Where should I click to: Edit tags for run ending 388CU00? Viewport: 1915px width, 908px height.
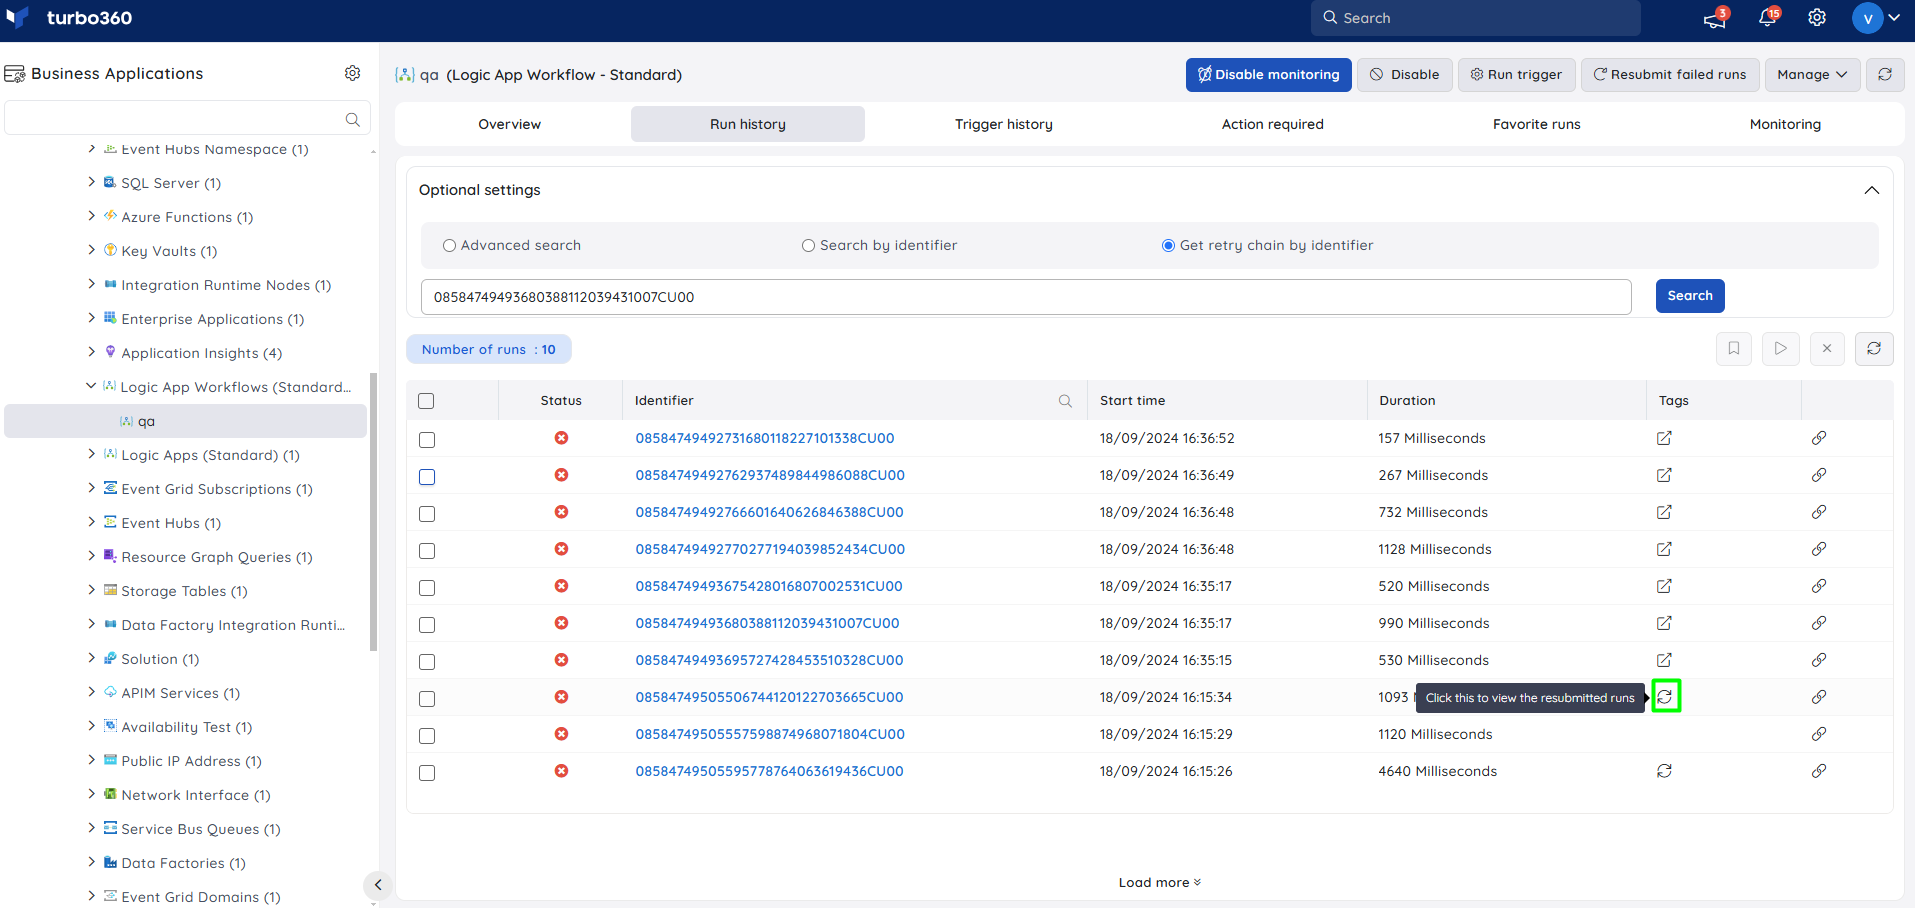pyautogui.click(x=1664, y=512)
